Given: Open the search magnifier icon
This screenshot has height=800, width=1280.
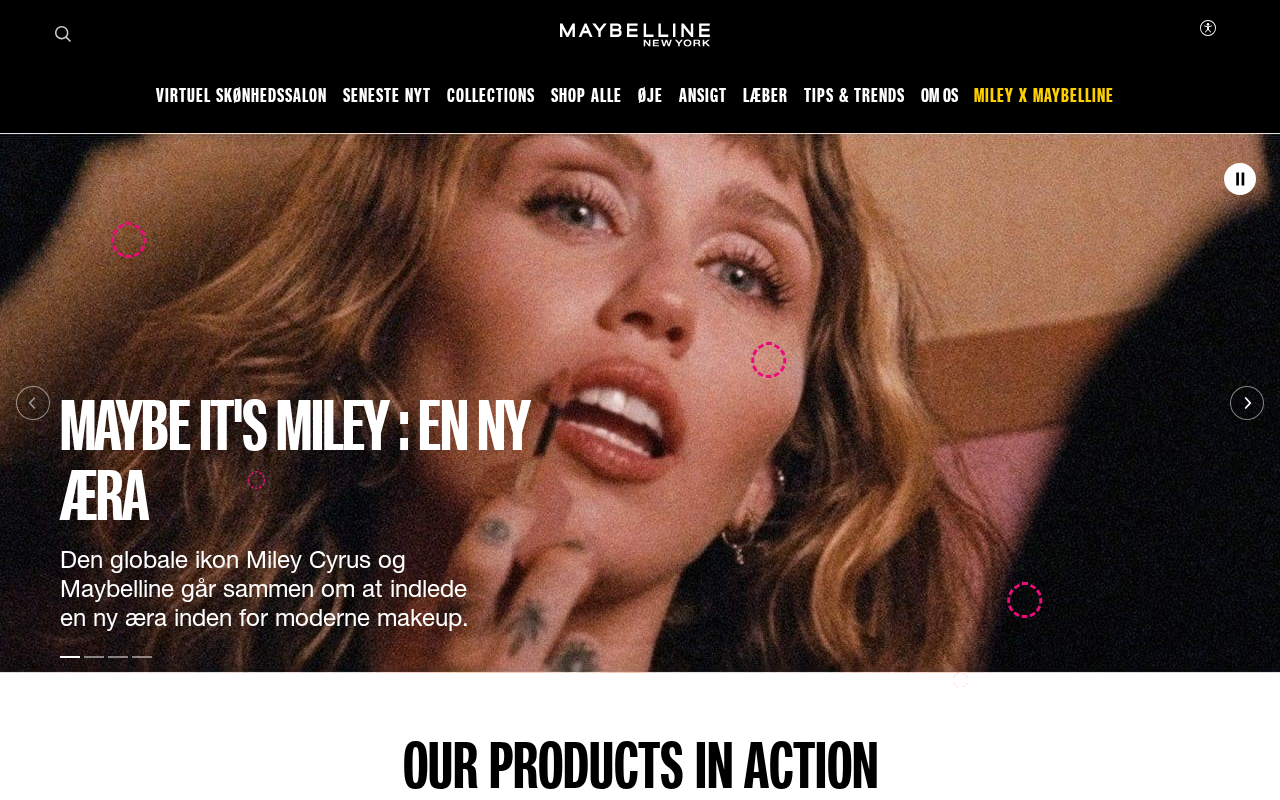Looking at the screenshot, I should pos(63,34).
